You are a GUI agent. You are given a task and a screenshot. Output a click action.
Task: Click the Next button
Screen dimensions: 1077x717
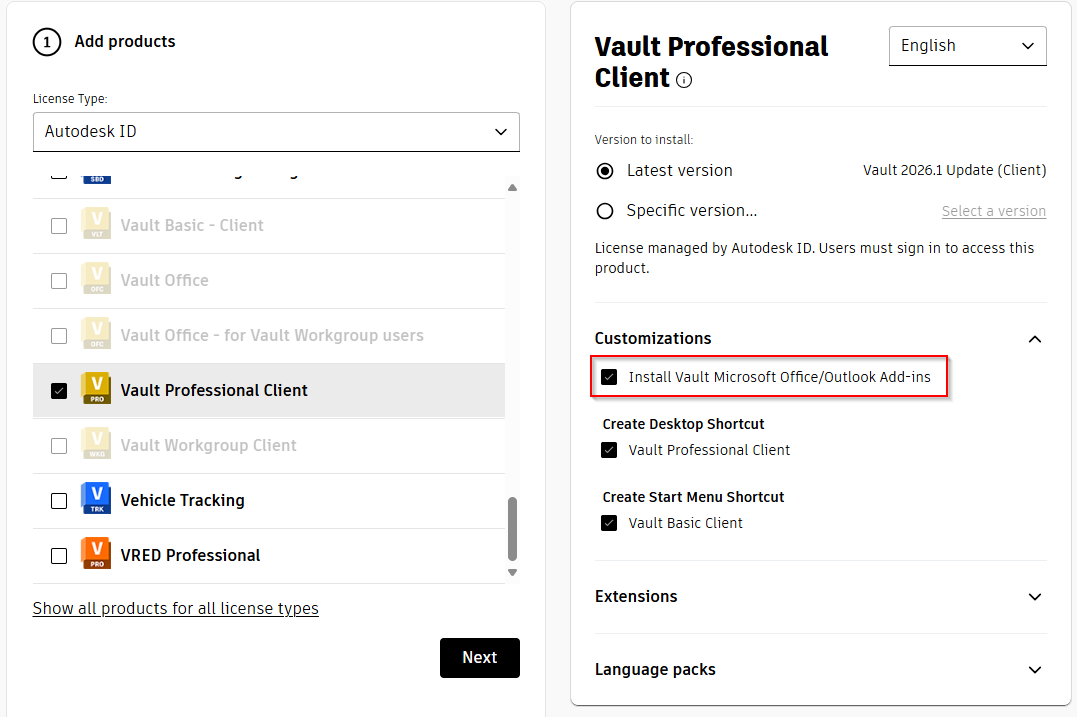coord(479,657)
